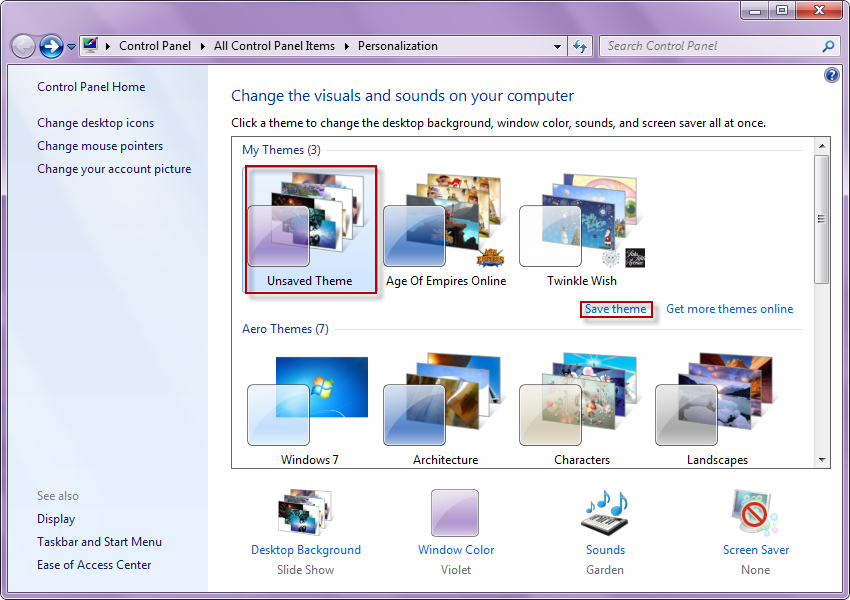Apply the Twinkle Wish theme
Viewport: 850px width, 600px height.
pos(582,229)
